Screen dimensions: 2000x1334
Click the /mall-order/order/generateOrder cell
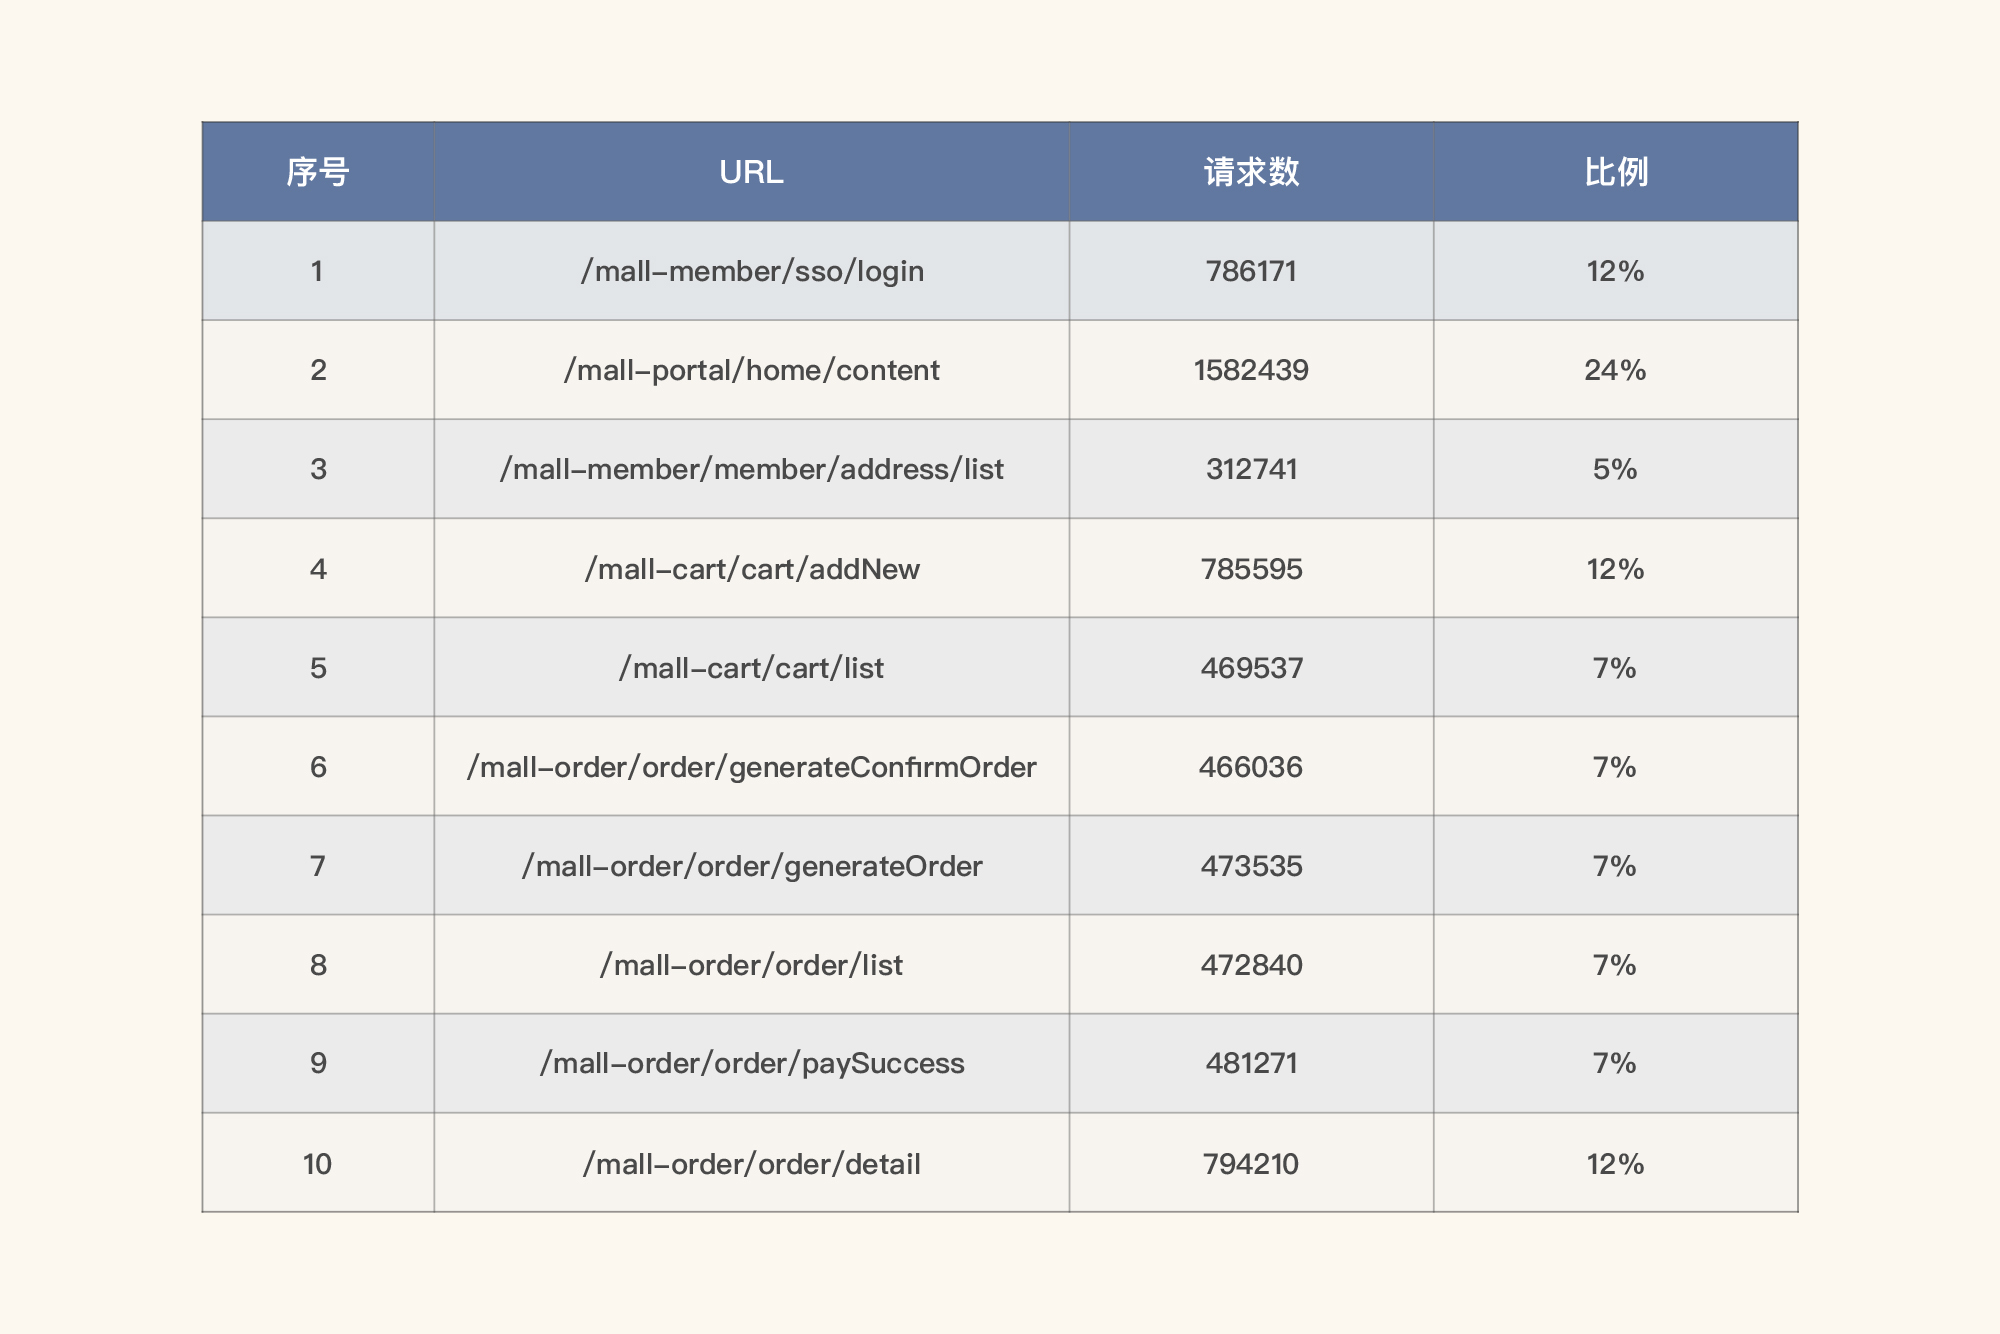(751, 866)
